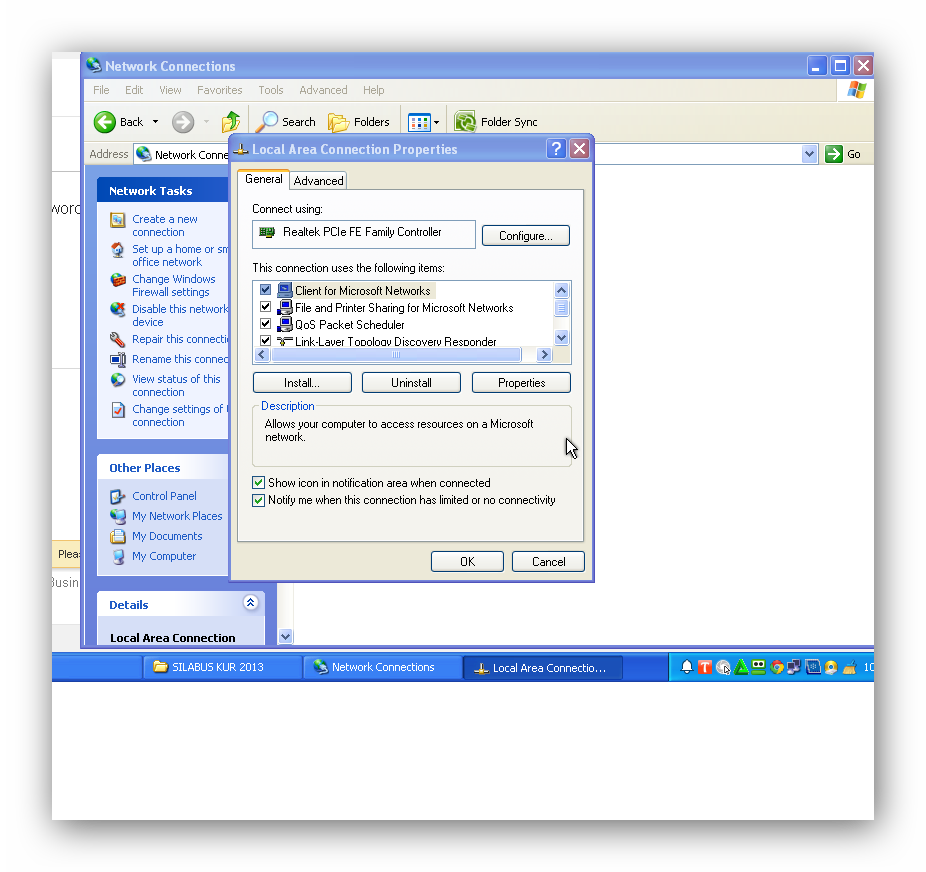Screen dimensions: 926x872
Task: Switch to Network Connections taskbar button
Action: pyautogui.click(x=383, y=667)
